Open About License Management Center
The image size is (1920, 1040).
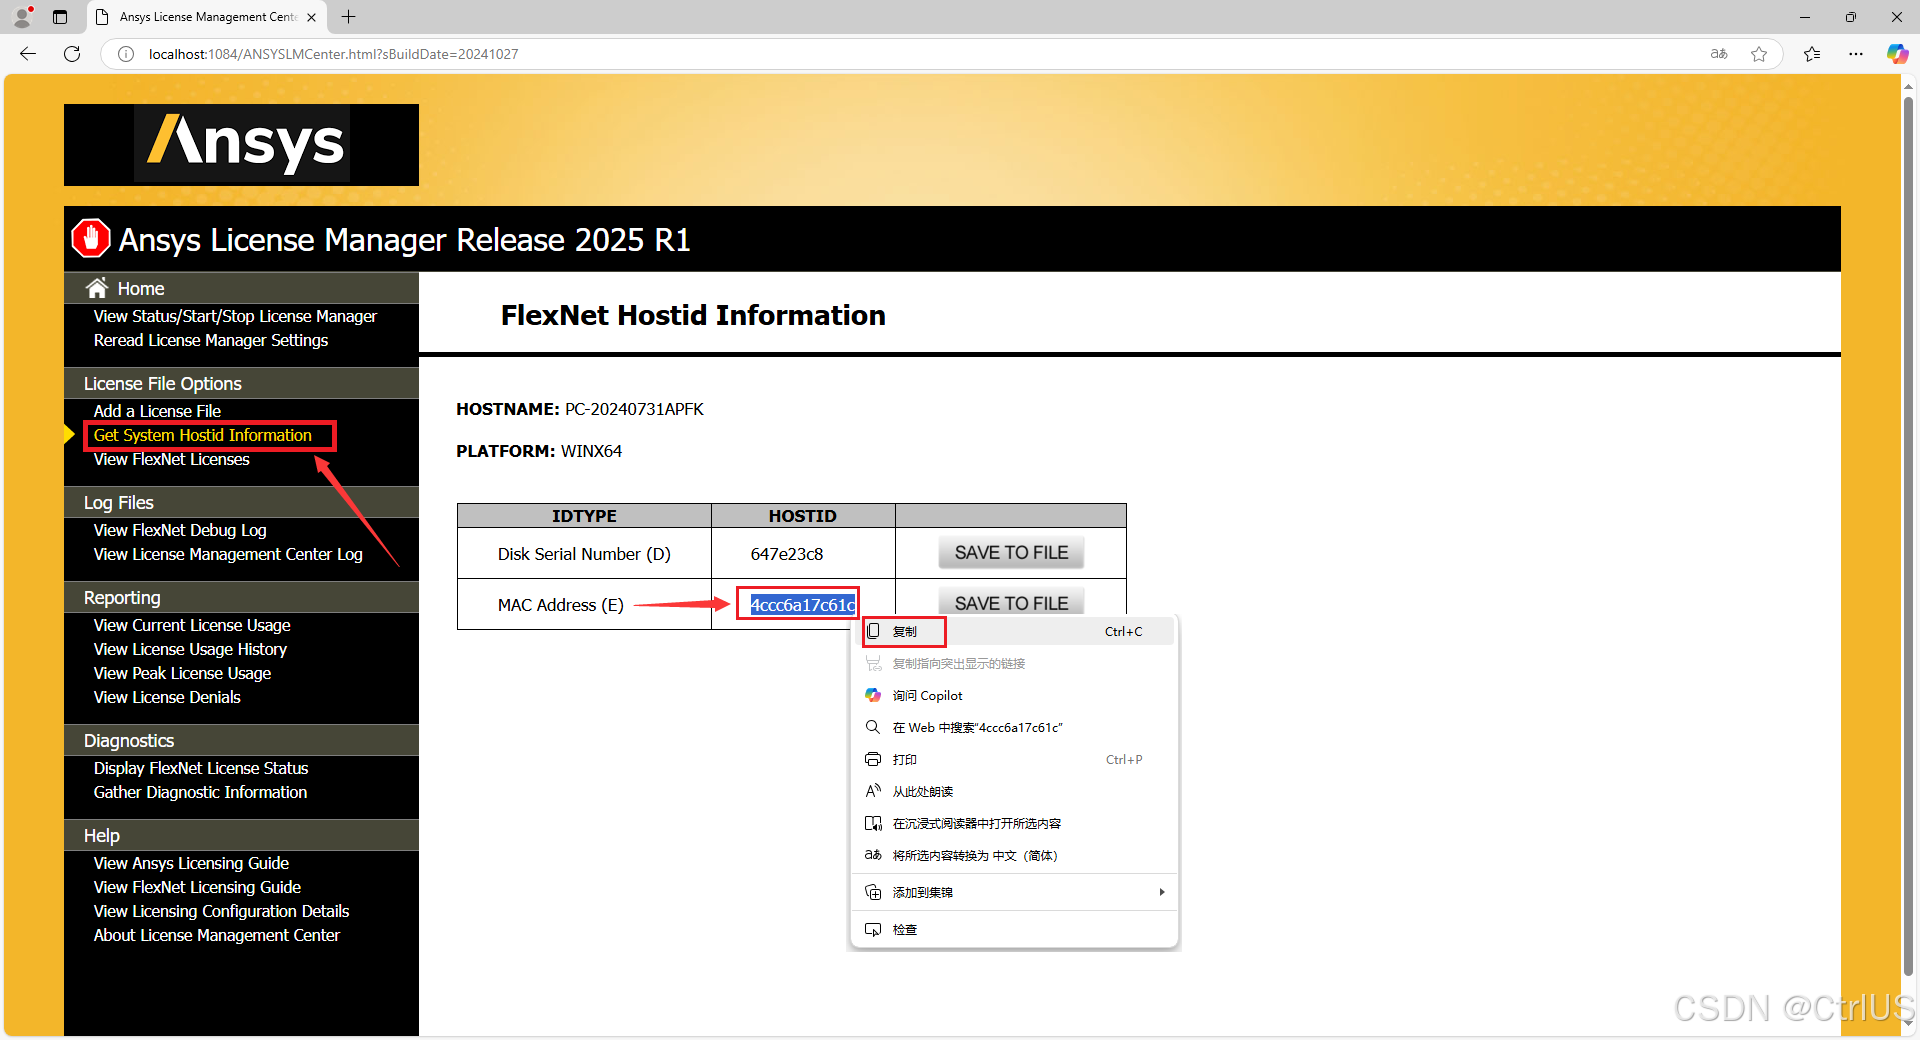[x=217, y=935]
